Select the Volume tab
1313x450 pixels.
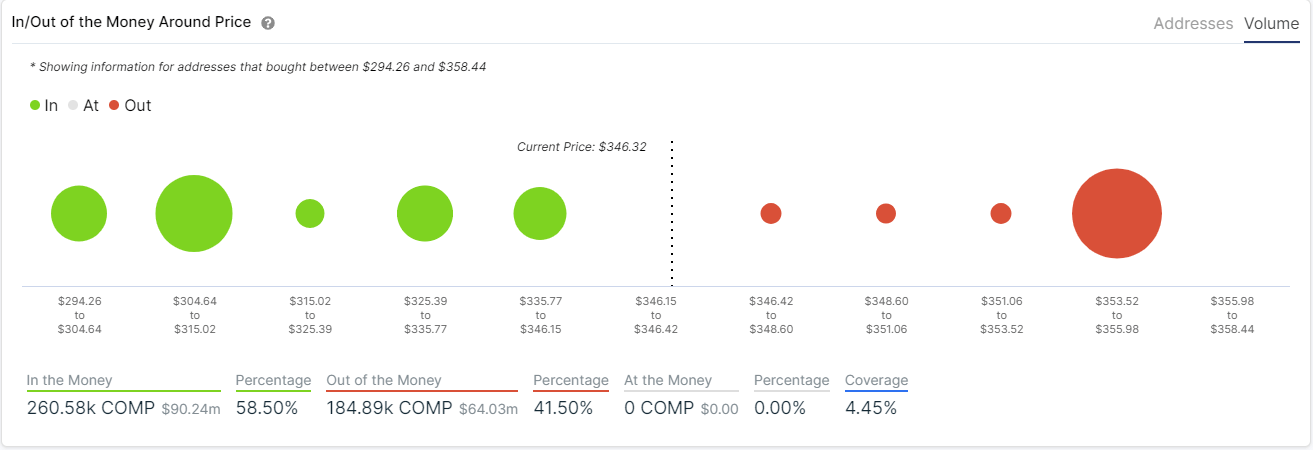1271,23
